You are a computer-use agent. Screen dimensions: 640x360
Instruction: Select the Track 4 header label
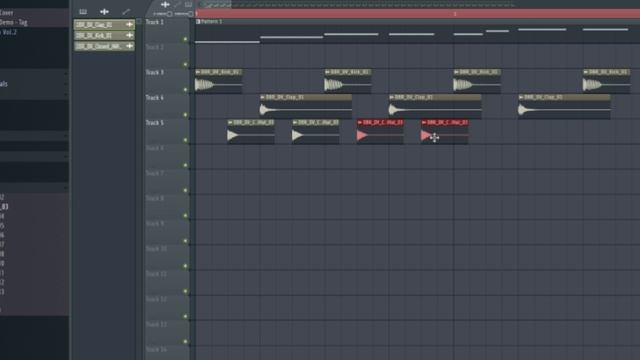[x=155, y=98]
